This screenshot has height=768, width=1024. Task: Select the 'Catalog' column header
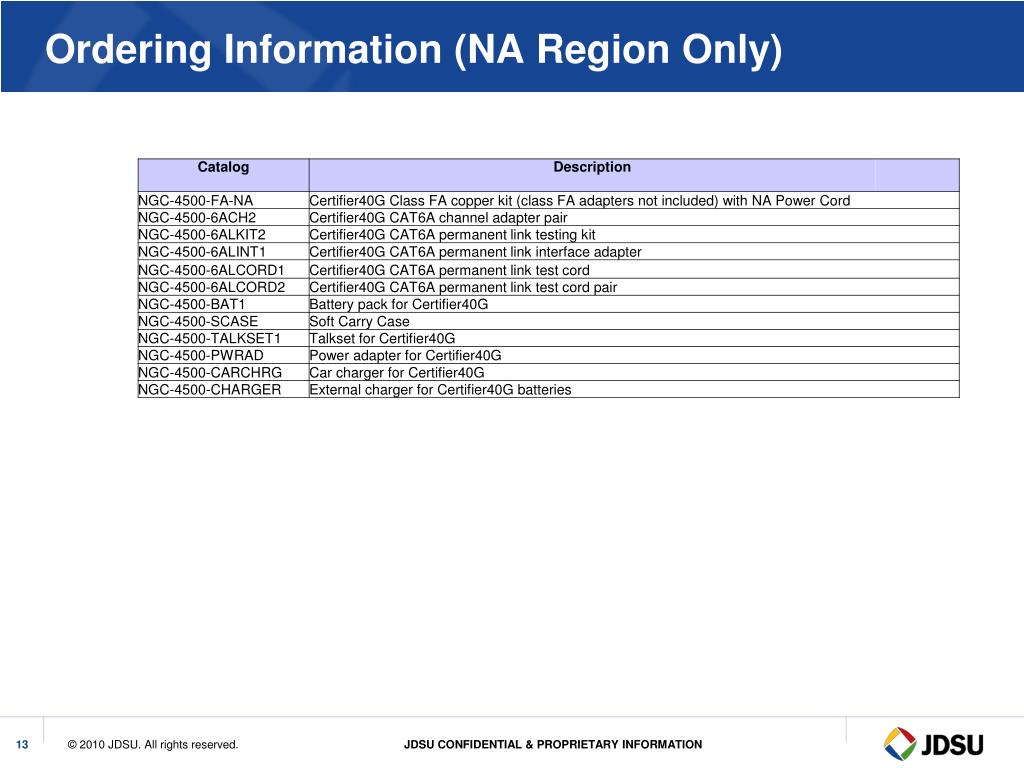click(223, 174)
